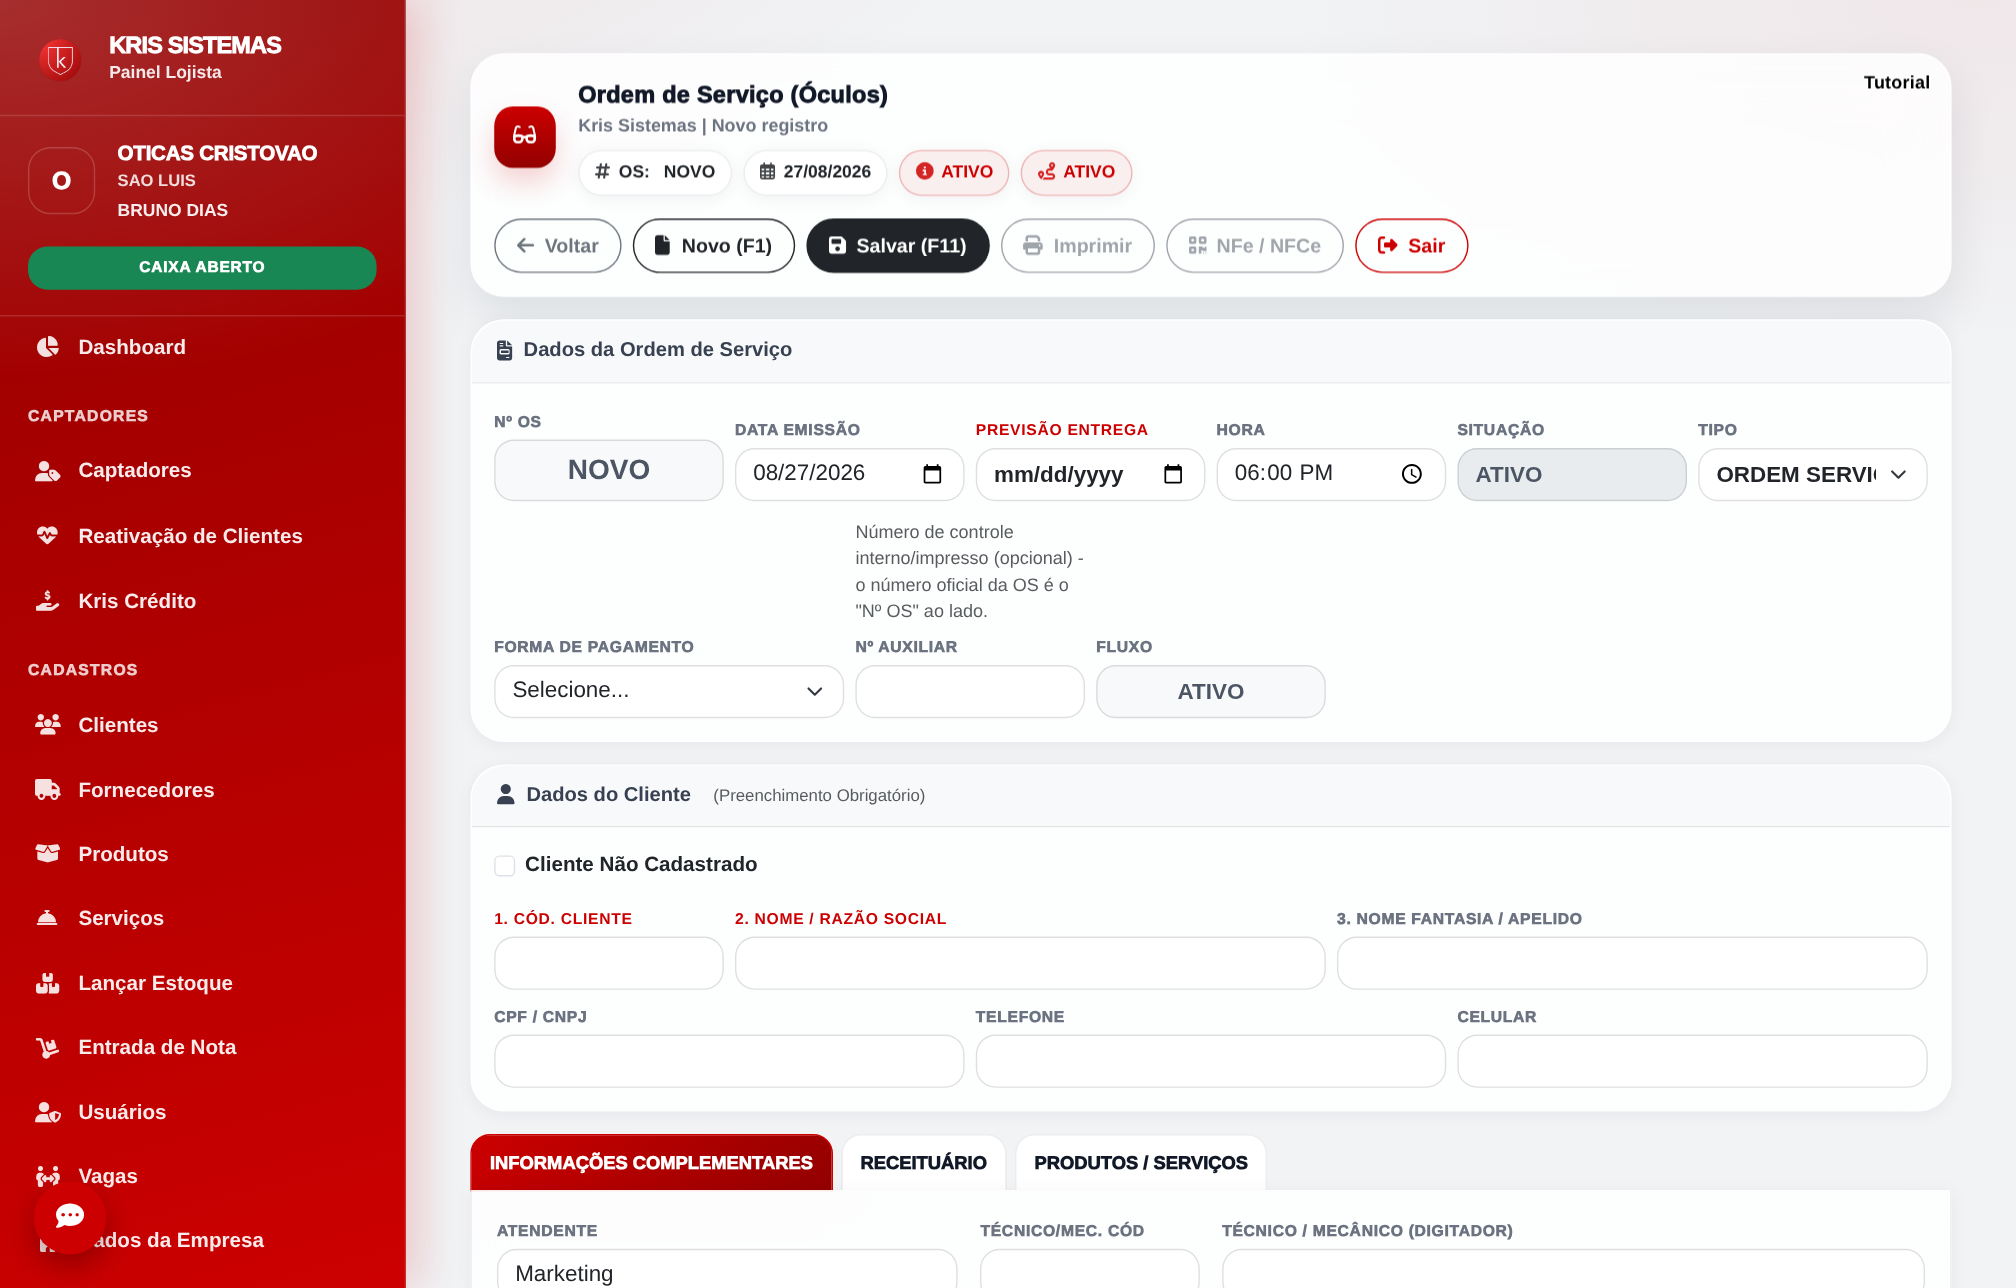This screenshot has width=2016, height=1288.
Task: Click the Fornecedores truck icon
Action: [48, 790]
